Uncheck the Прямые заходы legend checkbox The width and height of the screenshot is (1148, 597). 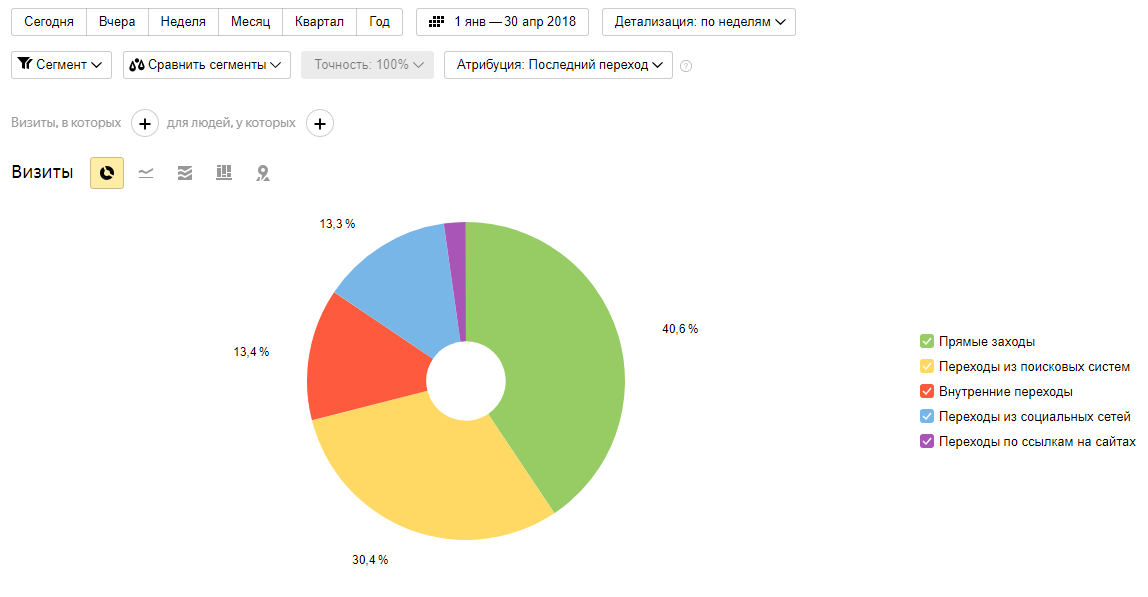927,341
